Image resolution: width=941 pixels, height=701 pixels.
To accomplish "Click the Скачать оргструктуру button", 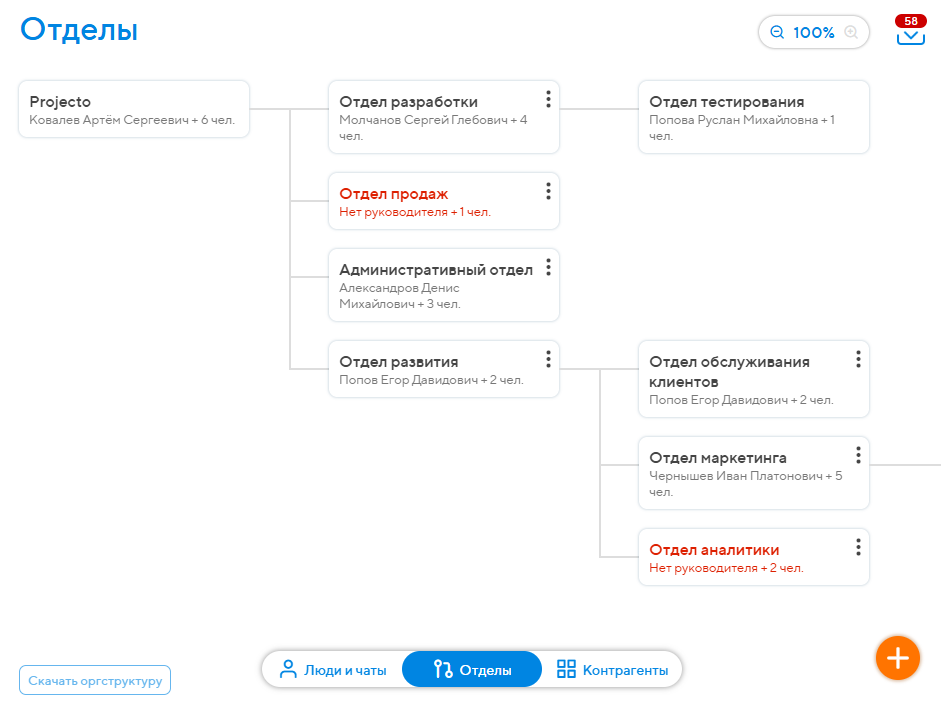I will click(x=95, y=681).
